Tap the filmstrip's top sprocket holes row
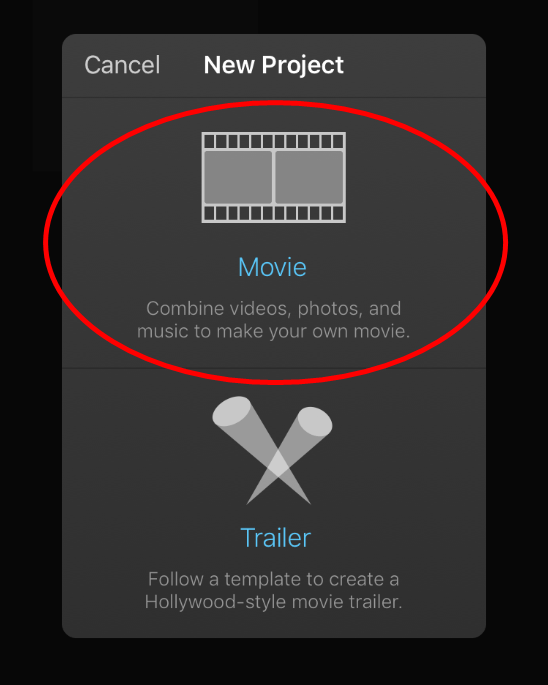This screenshot has width=548, height=685. [274, 142]
